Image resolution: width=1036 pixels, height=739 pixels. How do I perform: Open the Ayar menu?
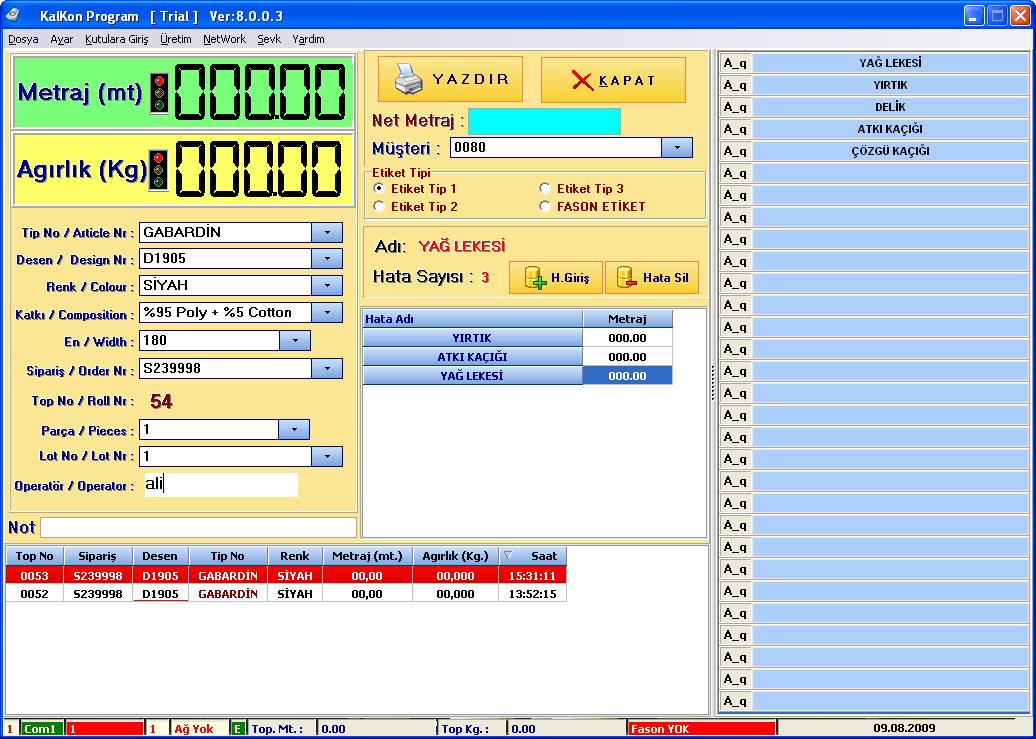coord(61,39)
